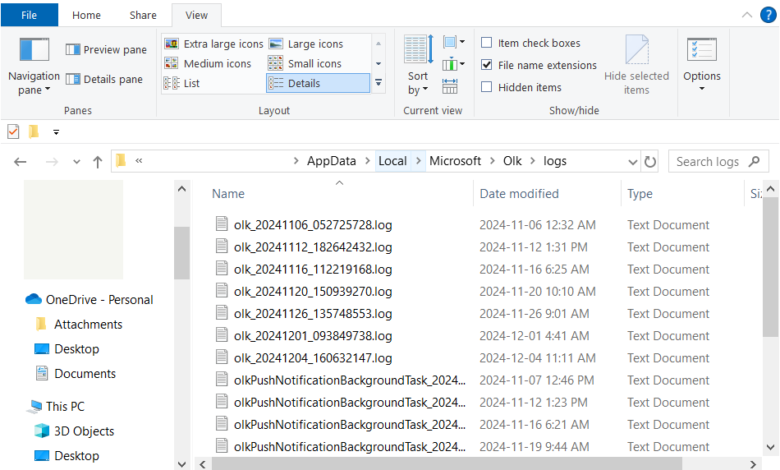
Task: Switch to Small icons layout
Action: 305,64
